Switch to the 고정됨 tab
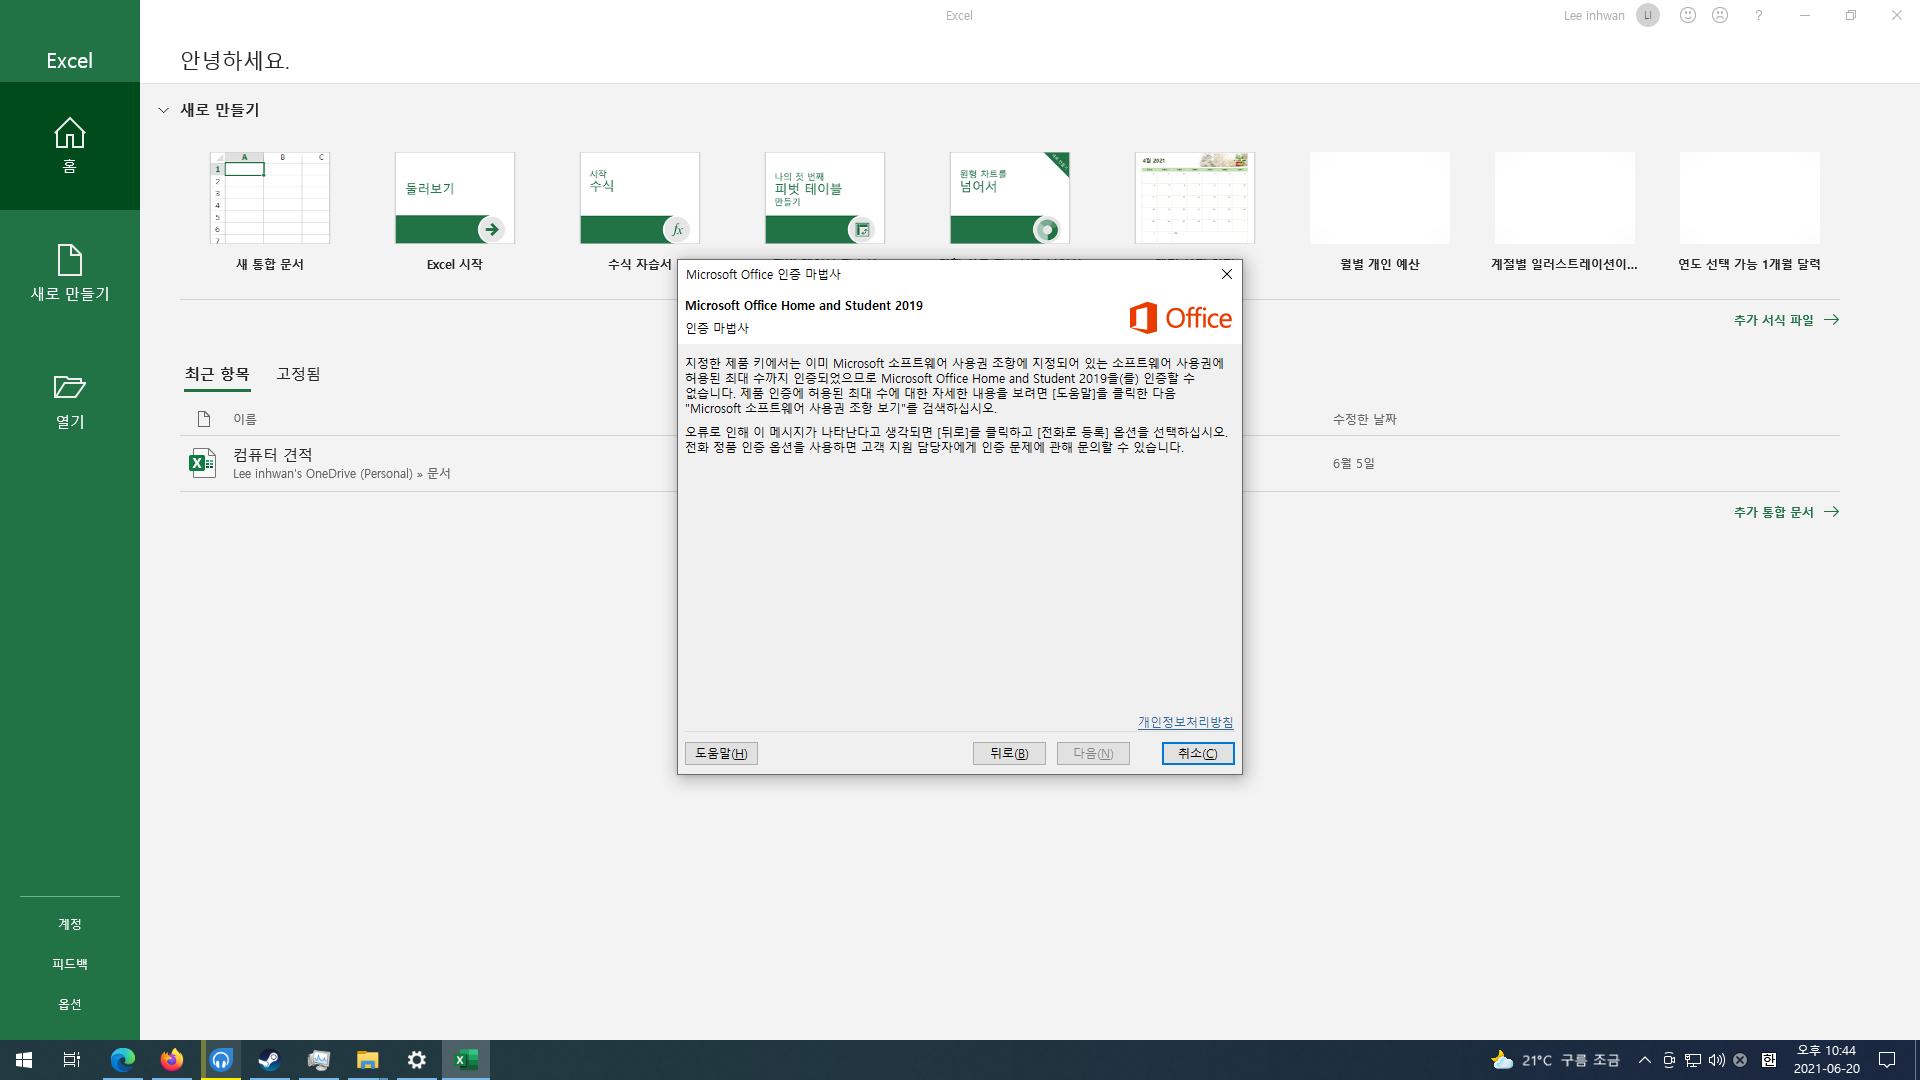The image size is (1920, 1080). 298,374
